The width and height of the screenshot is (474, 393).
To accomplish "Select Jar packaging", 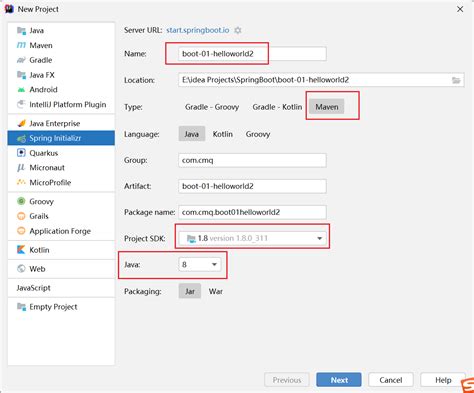I will [x=190, y=291].
